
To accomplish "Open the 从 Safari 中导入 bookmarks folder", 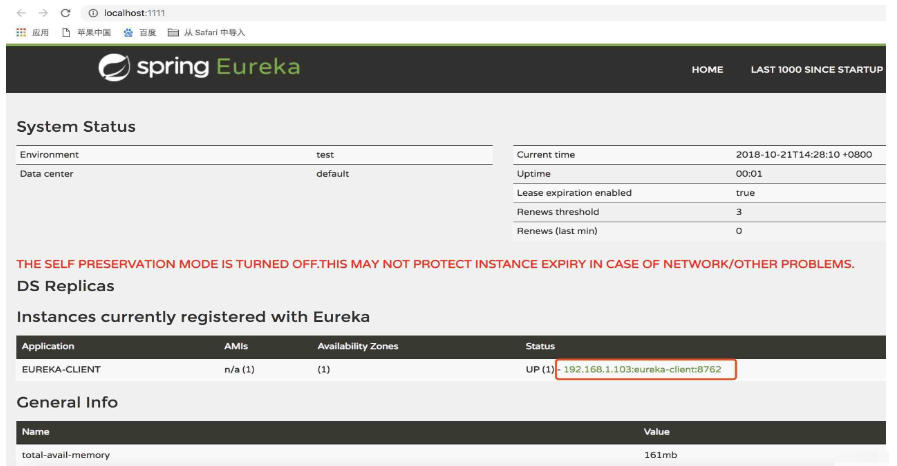I will [207, 33].
